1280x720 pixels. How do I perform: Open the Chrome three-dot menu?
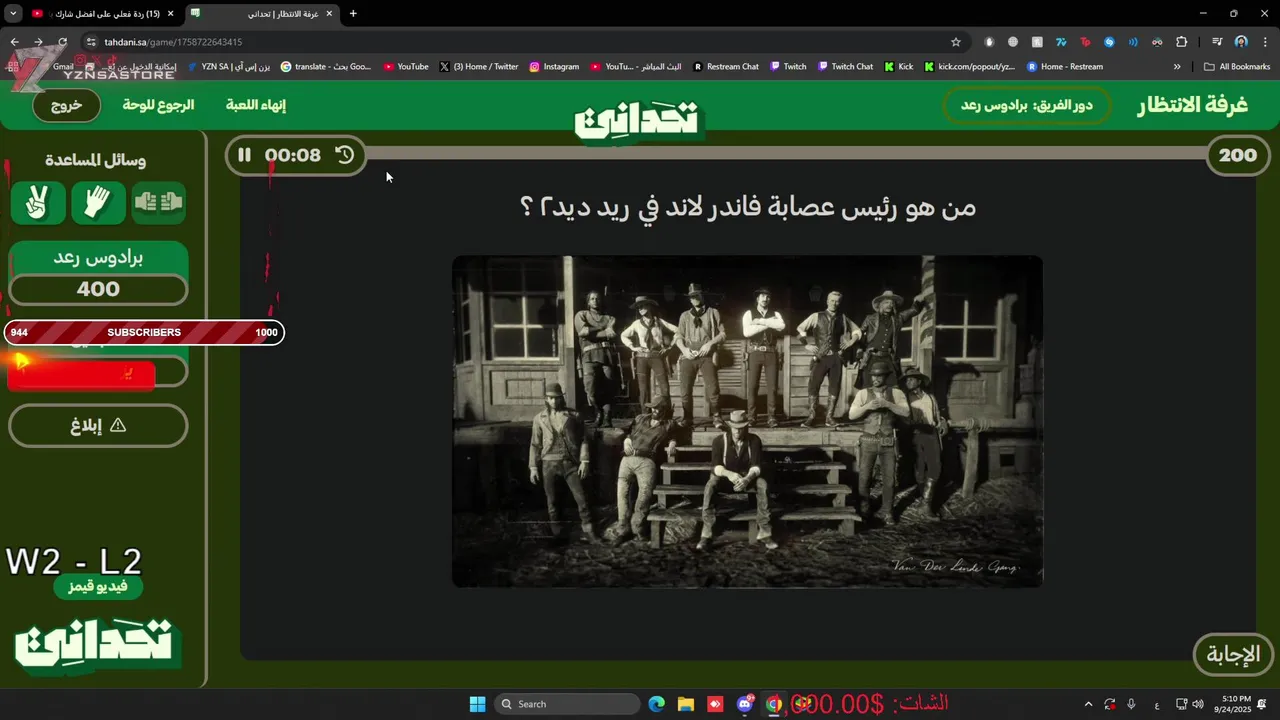pyautogui.click(x=1265, y=42)
